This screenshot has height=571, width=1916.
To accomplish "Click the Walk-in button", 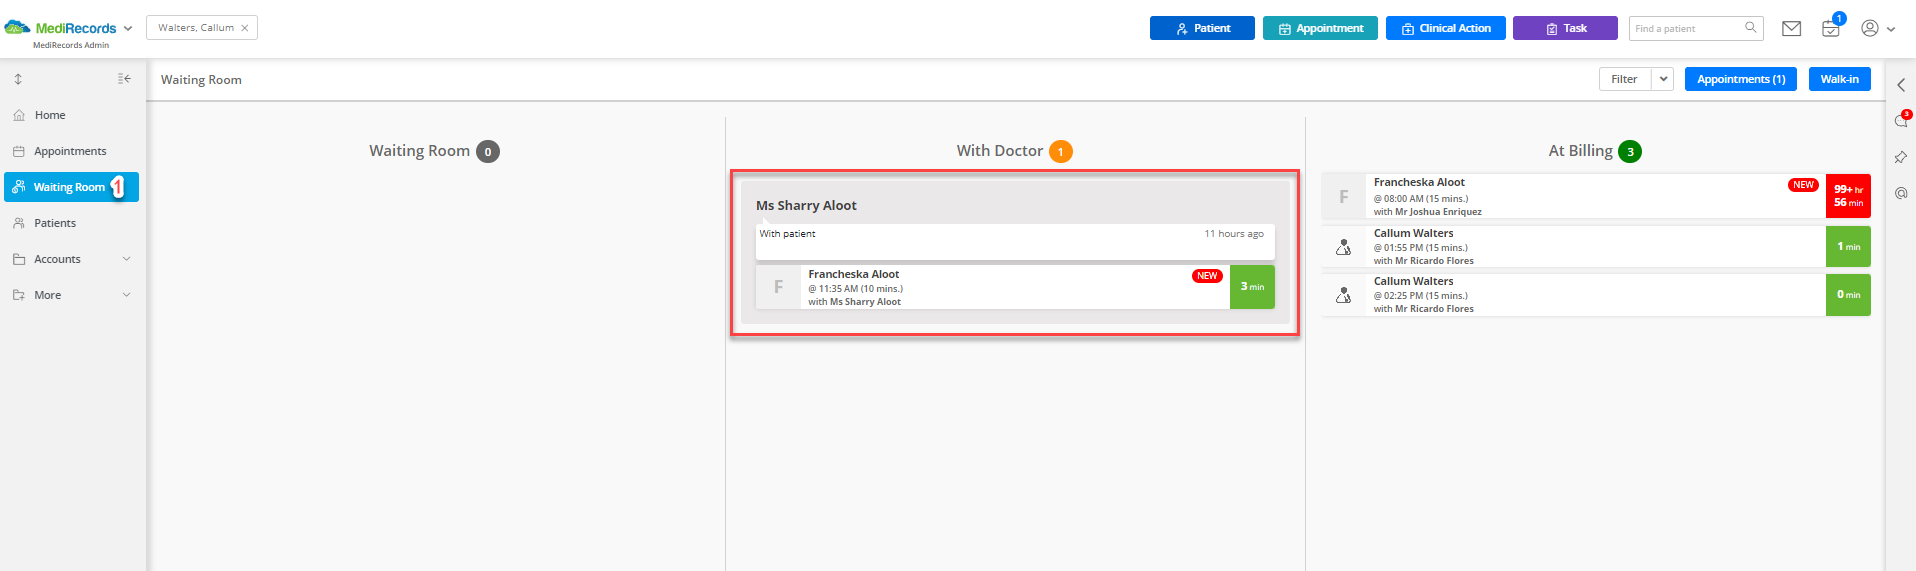I will 1839,79.
